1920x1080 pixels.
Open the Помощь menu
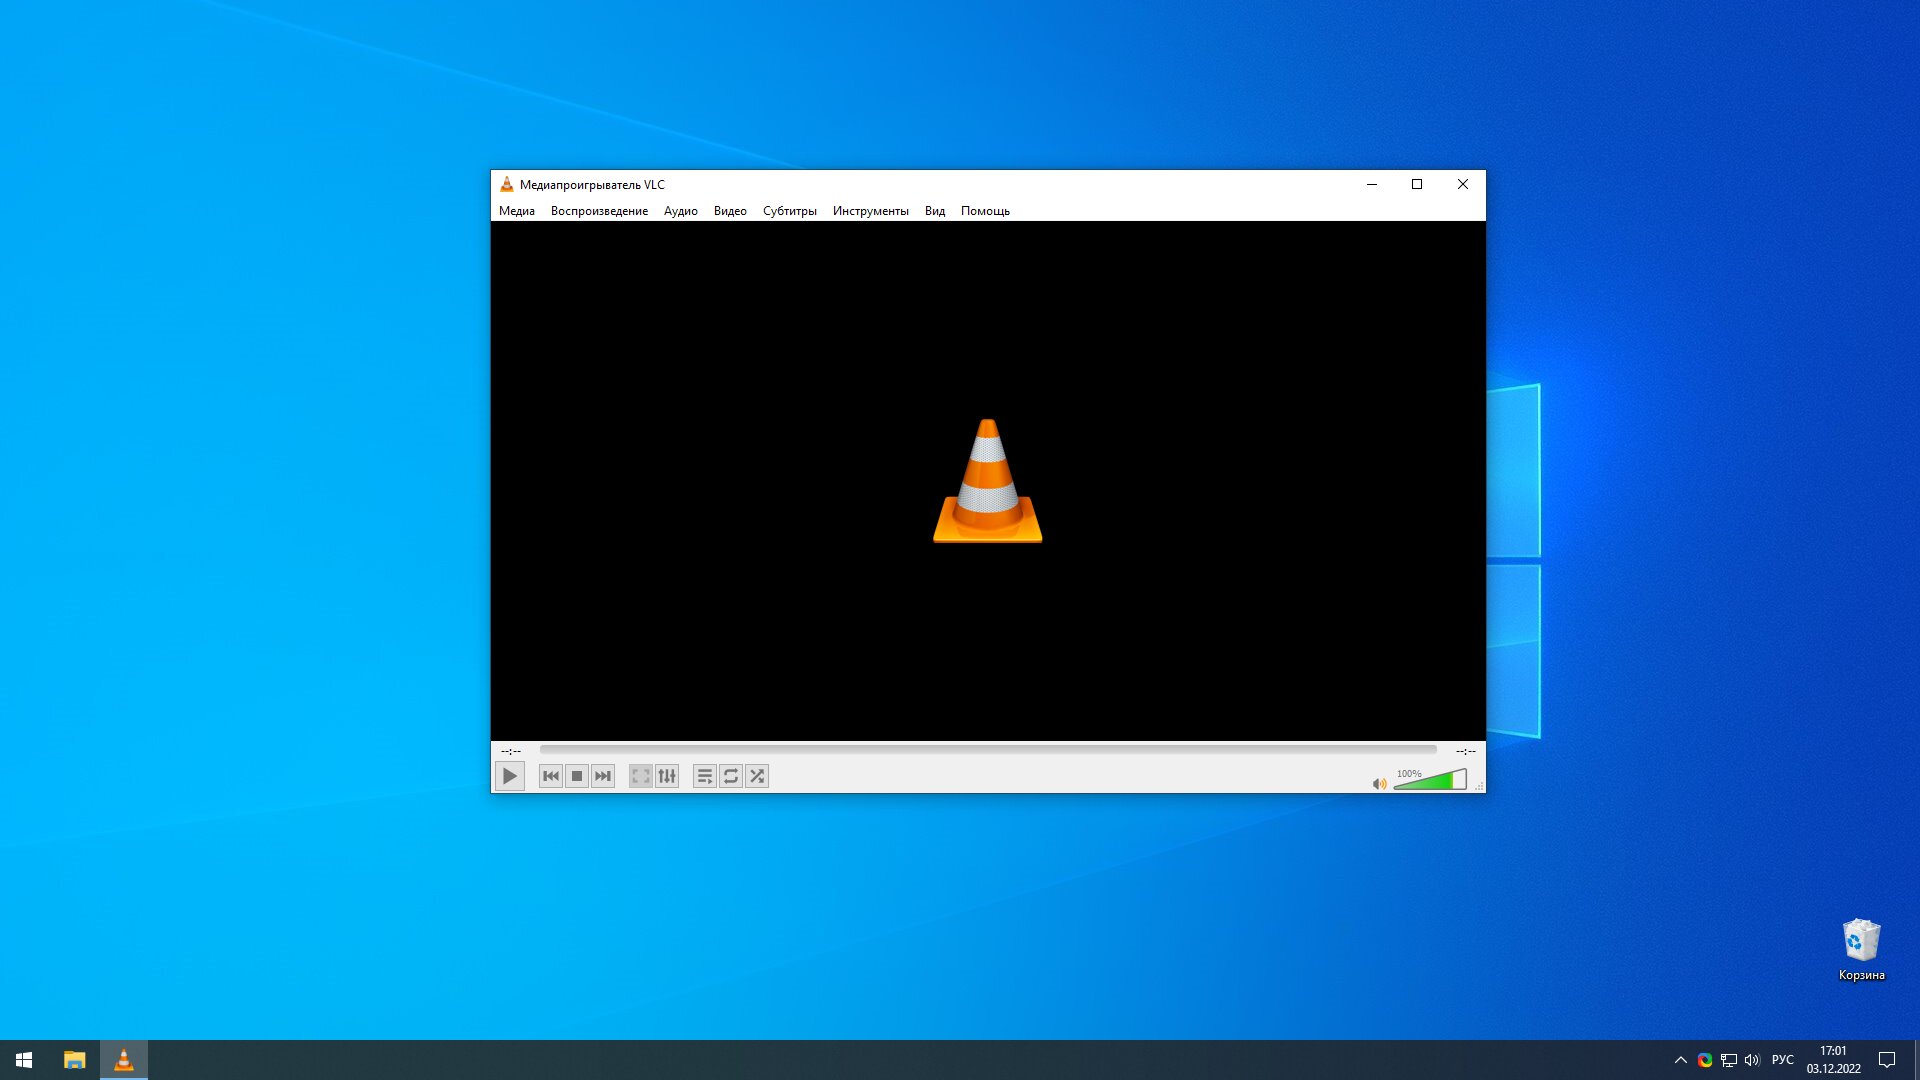[x=985, y=211]
